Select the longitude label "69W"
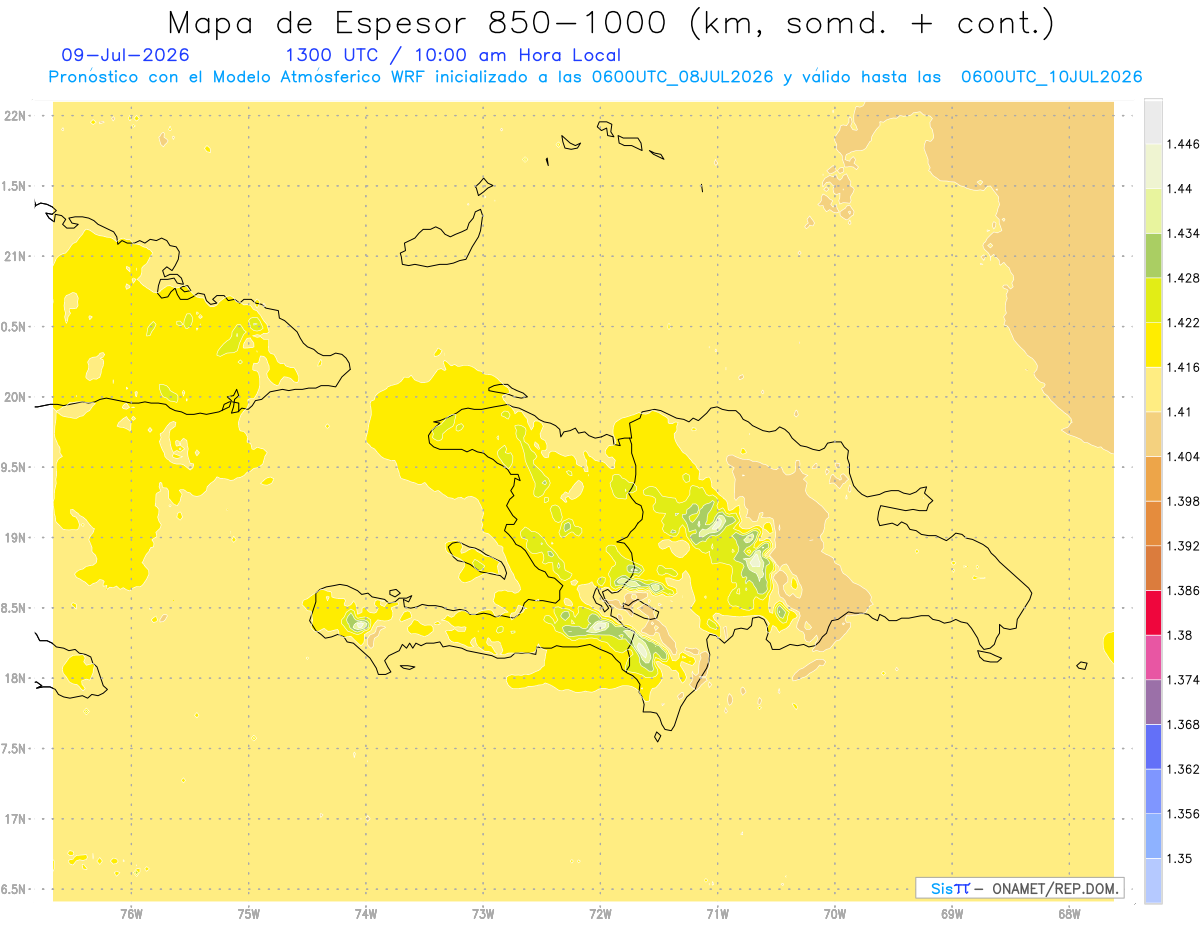 pyautogui.click(x=952, y=914)
